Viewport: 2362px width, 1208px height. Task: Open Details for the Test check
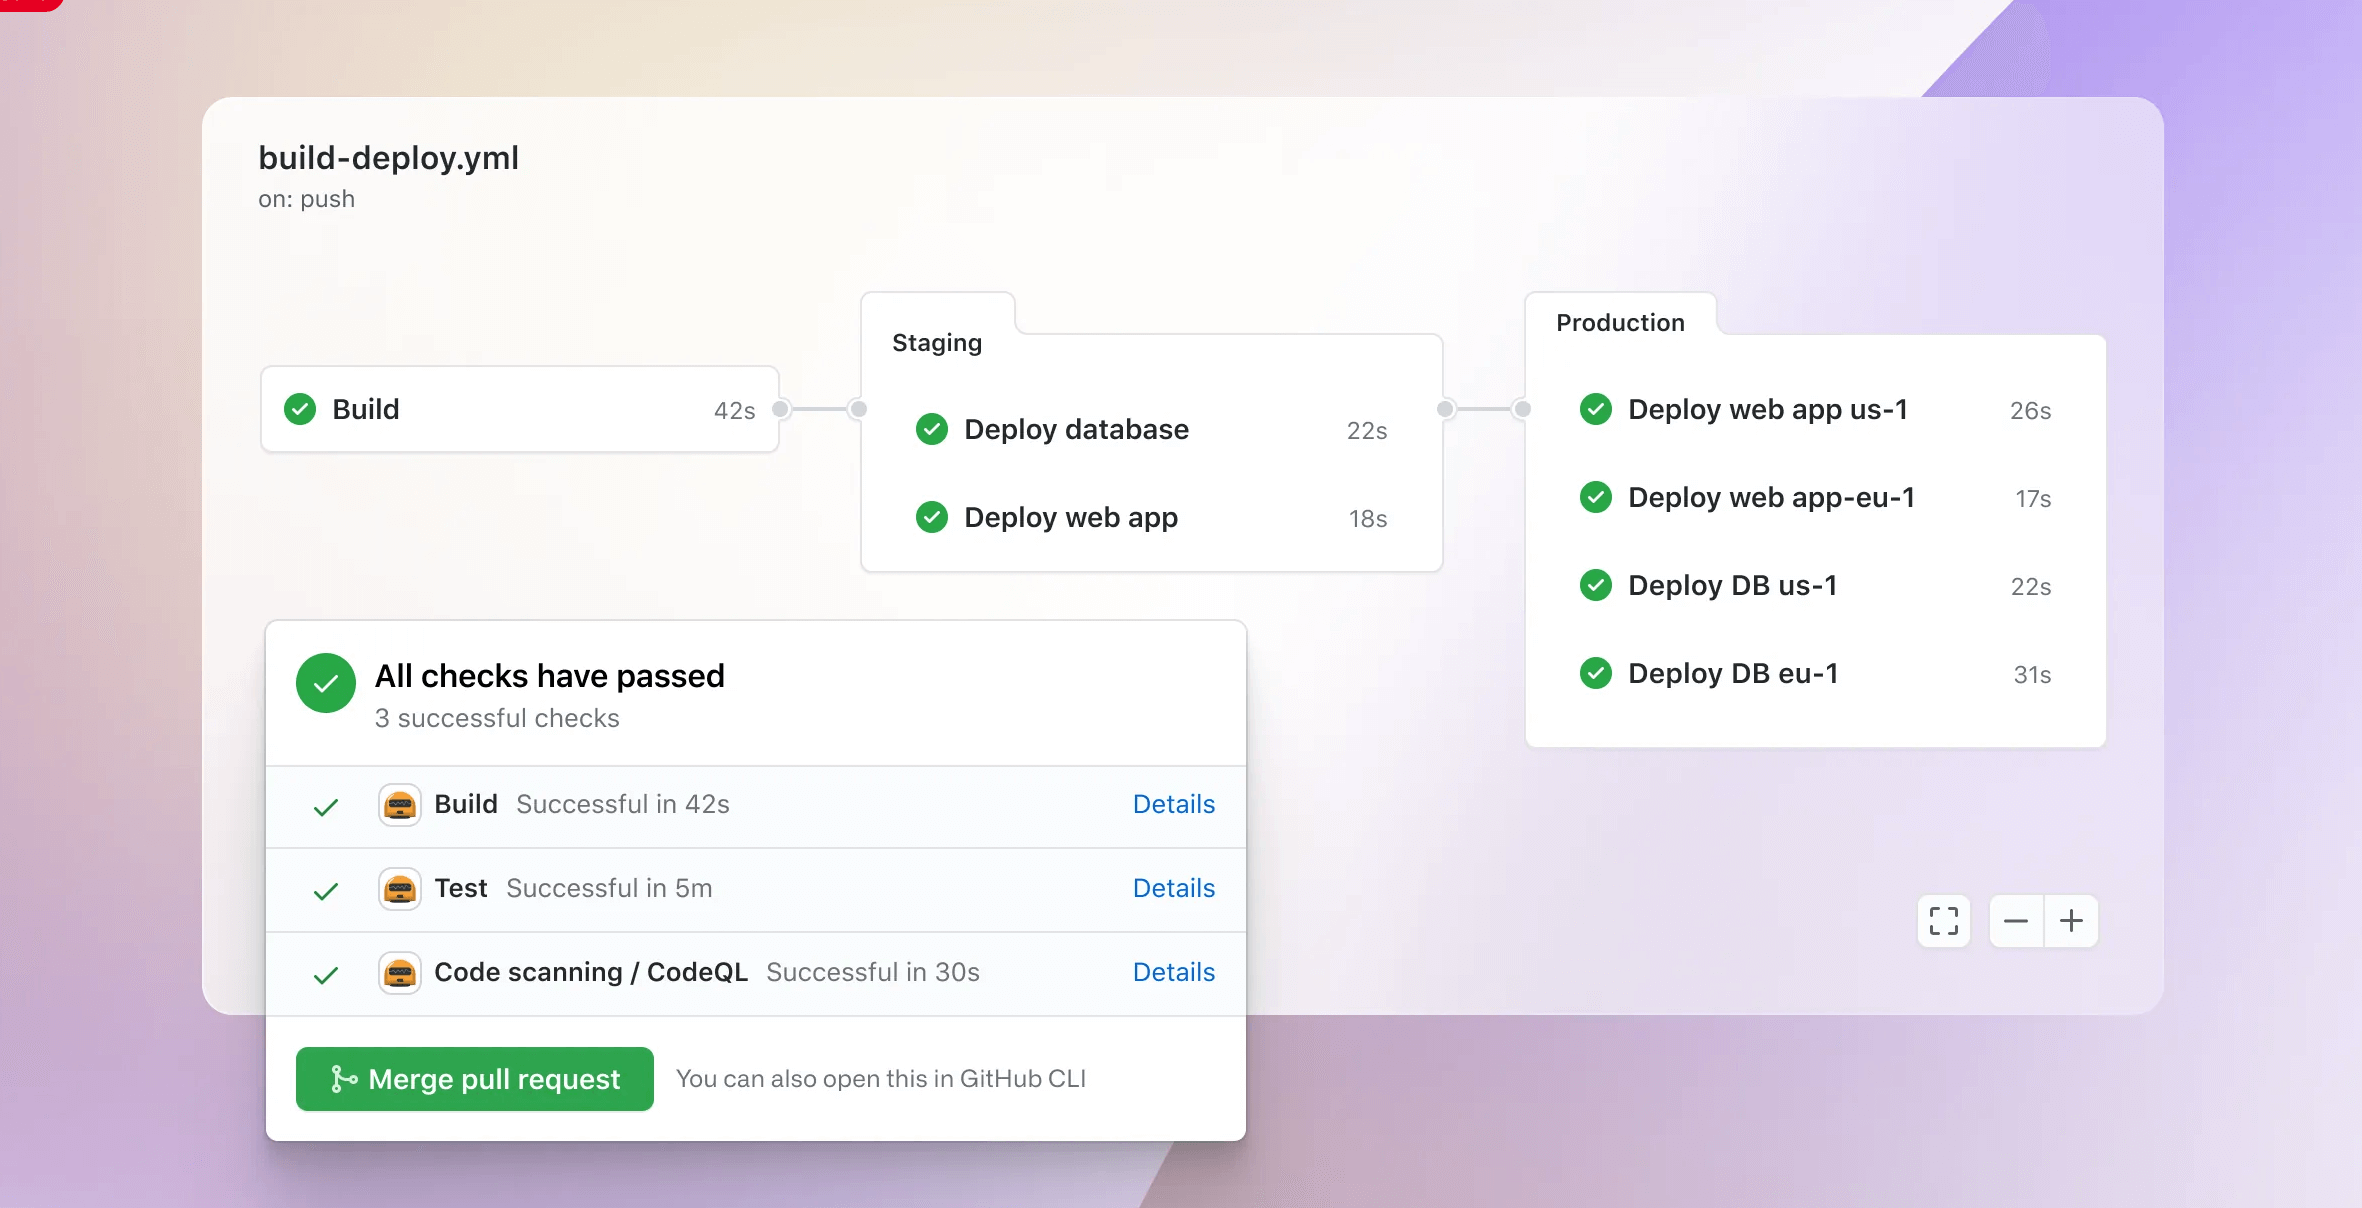click(x=1173, y=888)
